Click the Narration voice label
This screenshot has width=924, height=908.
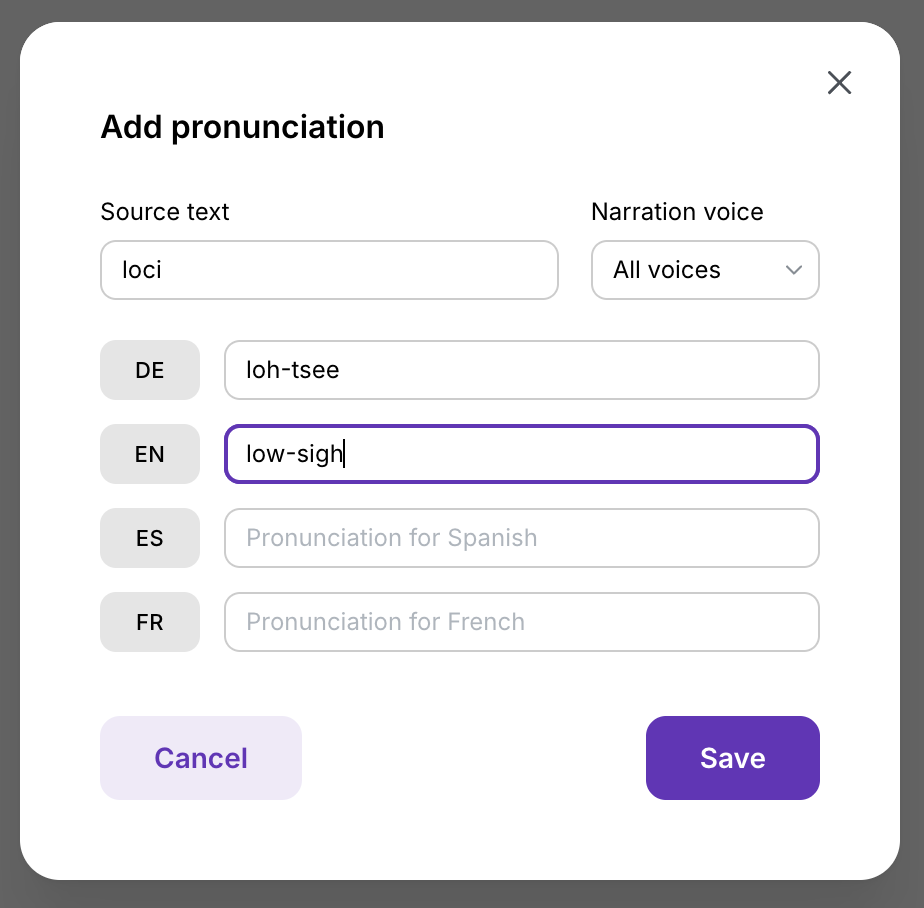pos(677,212)
